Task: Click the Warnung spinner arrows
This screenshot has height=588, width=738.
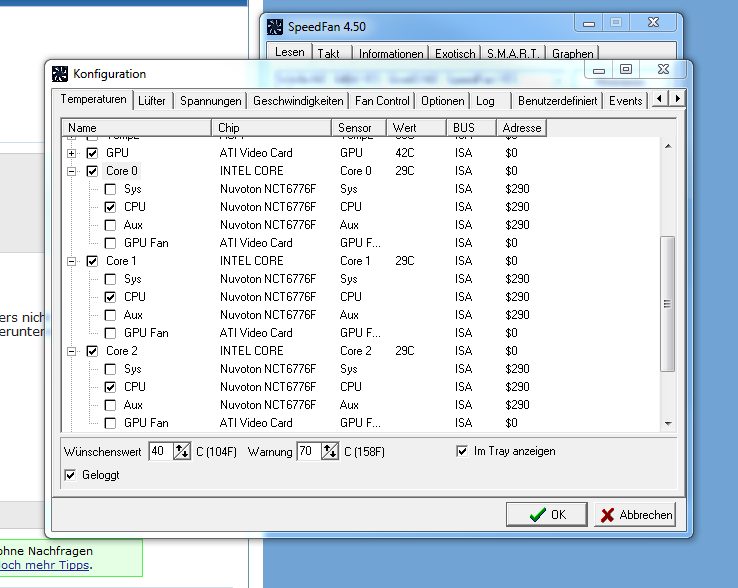Action: (330, 451)
